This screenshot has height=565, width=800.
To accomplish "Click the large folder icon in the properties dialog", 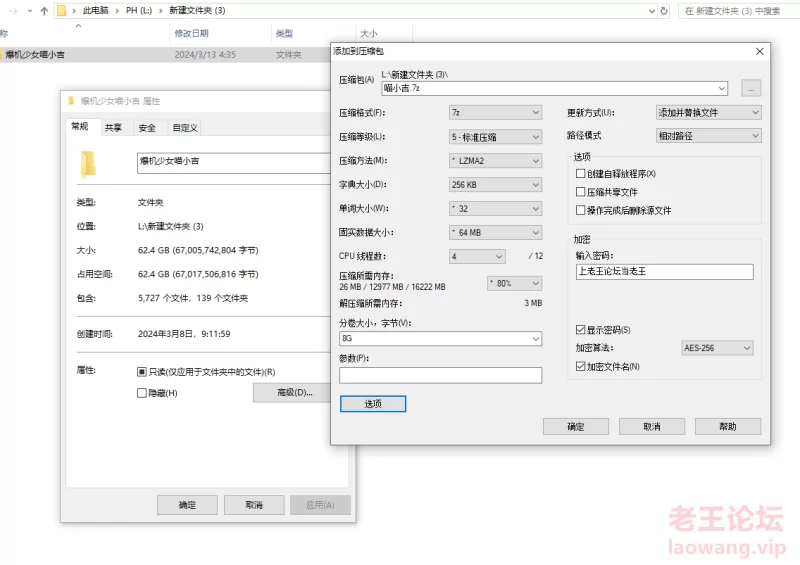I will point(88,163).
